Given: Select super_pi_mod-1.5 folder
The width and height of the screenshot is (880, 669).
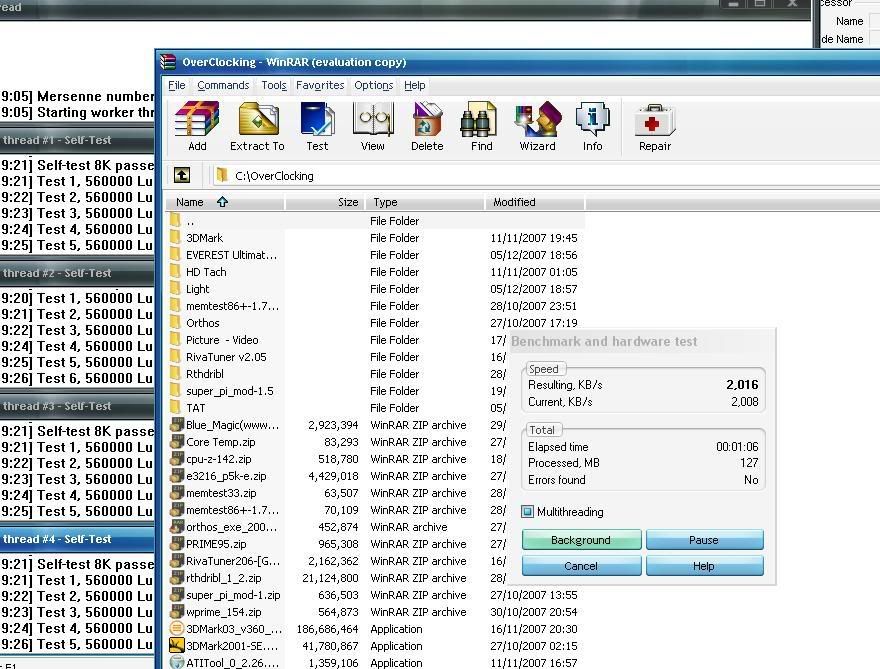Looking at the screenshot, I should coord(230,391).
